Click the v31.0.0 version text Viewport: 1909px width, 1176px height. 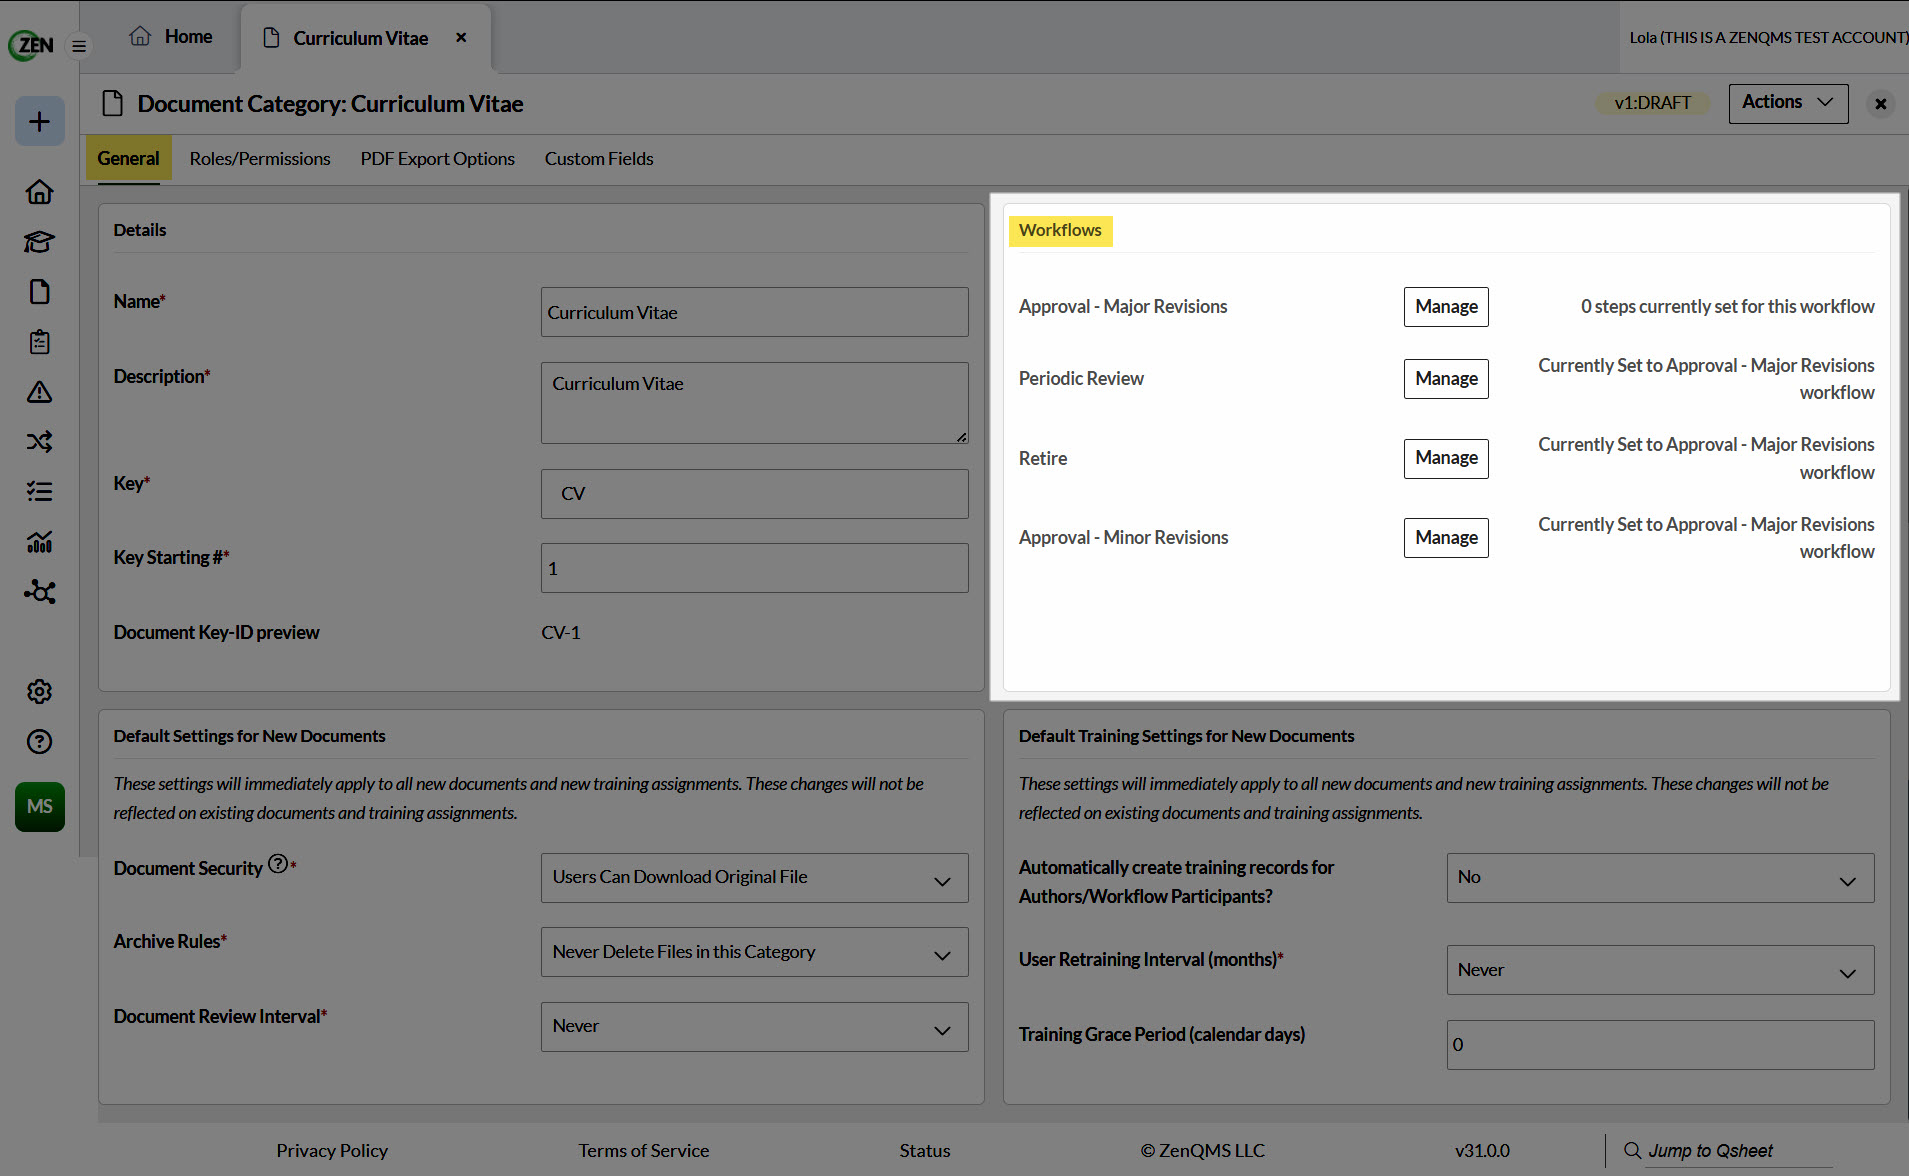(1482, 1151)
